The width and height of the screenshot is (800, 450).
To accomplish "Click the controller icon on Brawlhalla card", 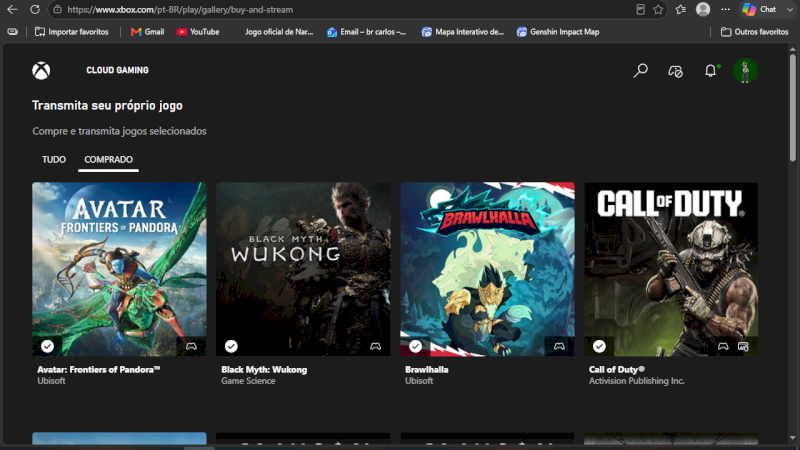I will coord(559,346).
